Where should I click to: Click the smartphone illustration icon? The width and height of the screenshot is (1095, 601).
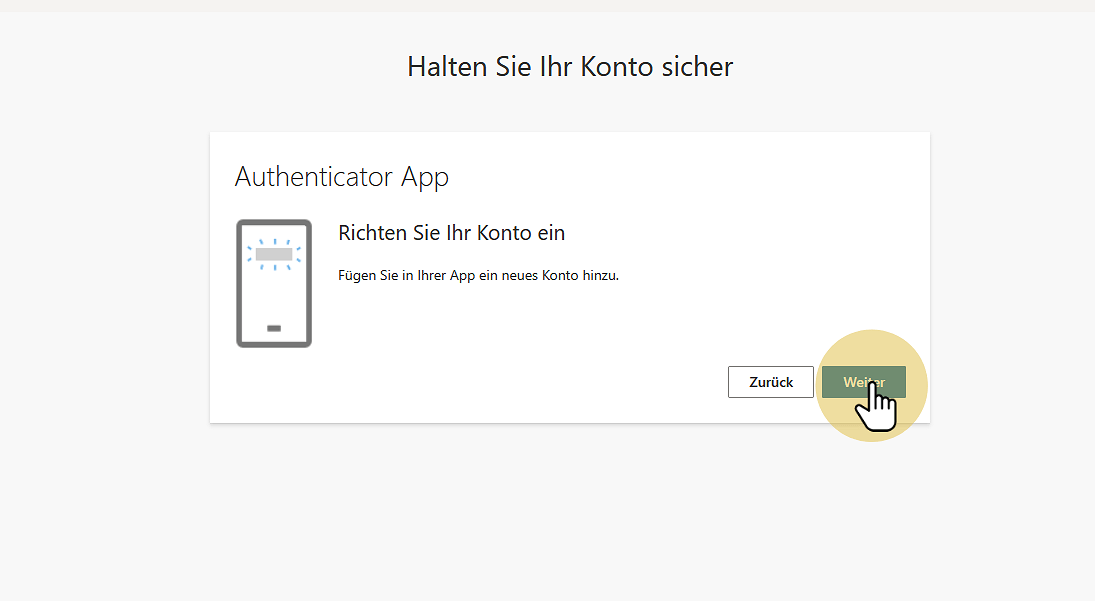coord(274,283)
